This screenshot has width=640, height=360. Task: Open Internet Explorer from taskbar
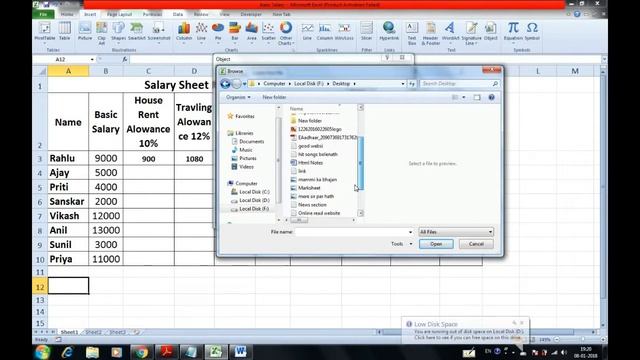click(67, 352)
